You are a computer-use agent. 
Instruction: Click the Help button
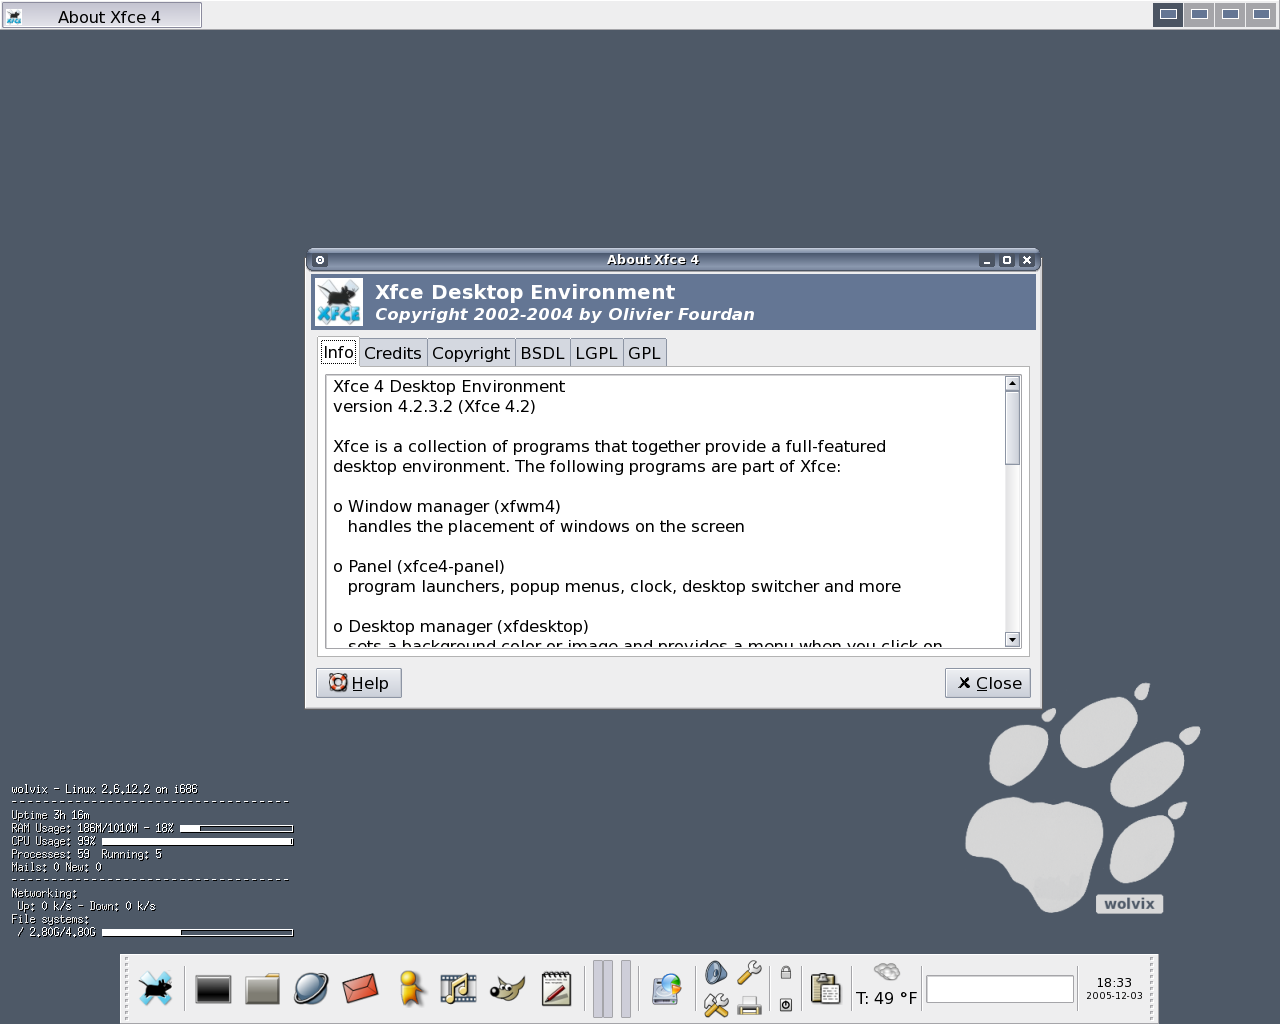[359, 683]
